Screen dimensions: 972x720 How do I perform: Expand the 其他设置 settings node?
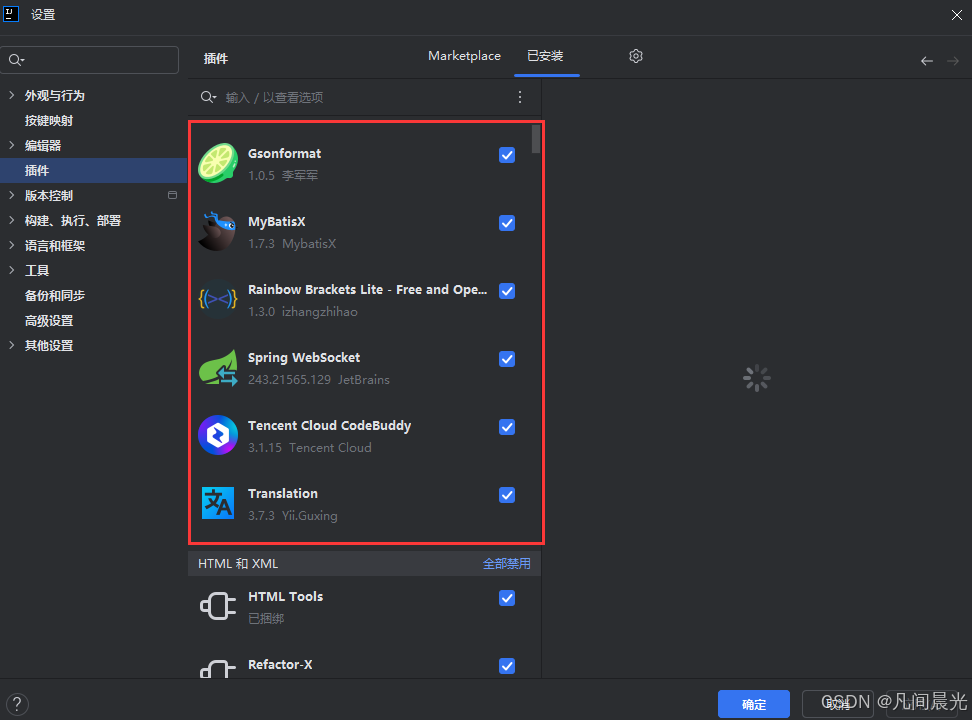point(11,345)
